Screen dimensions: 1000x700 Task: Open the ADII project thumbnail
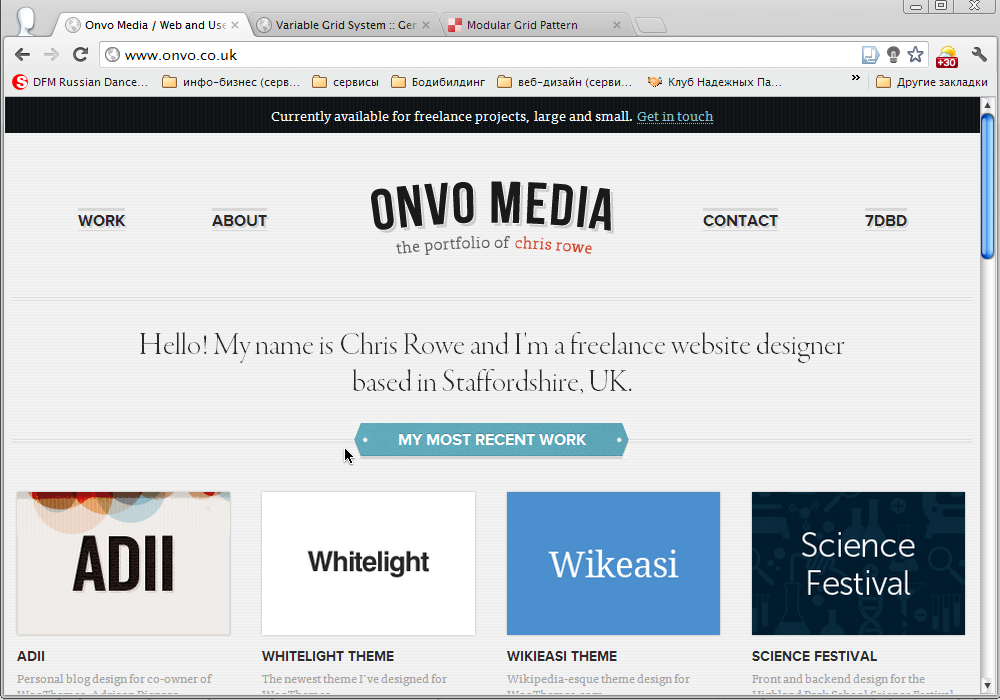(x=123, y=564)
